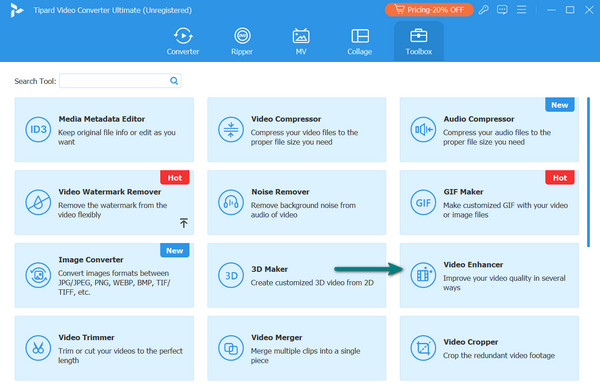Go to the Collage tab
Screen dimensions: 600x384
(360, 41)
